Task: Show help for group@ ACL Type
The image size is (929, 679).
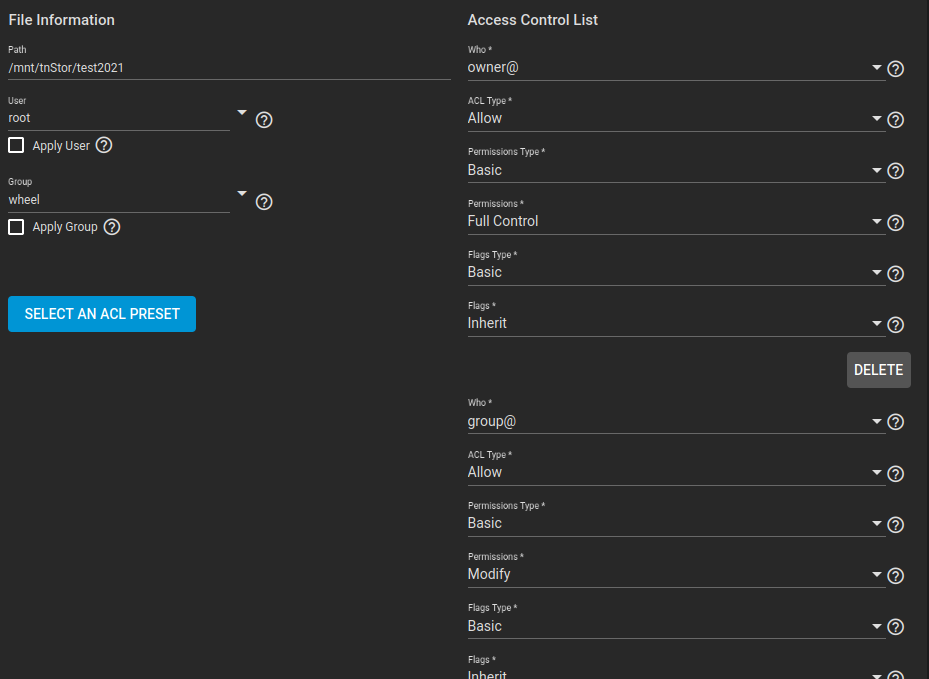Action: tap(895, 474)
